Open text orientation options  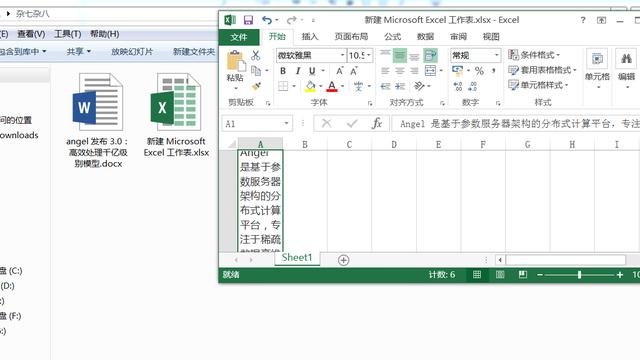pos(419,86)
